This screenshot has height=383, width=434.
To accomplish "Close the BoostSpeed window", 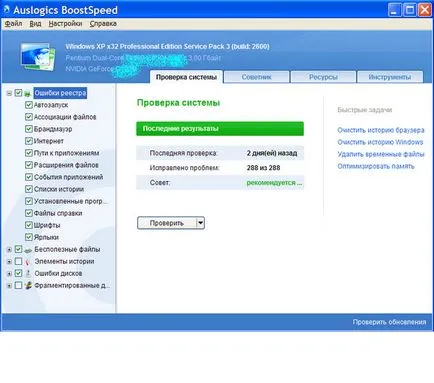I will pyautogui.click(x=425, y=10).
